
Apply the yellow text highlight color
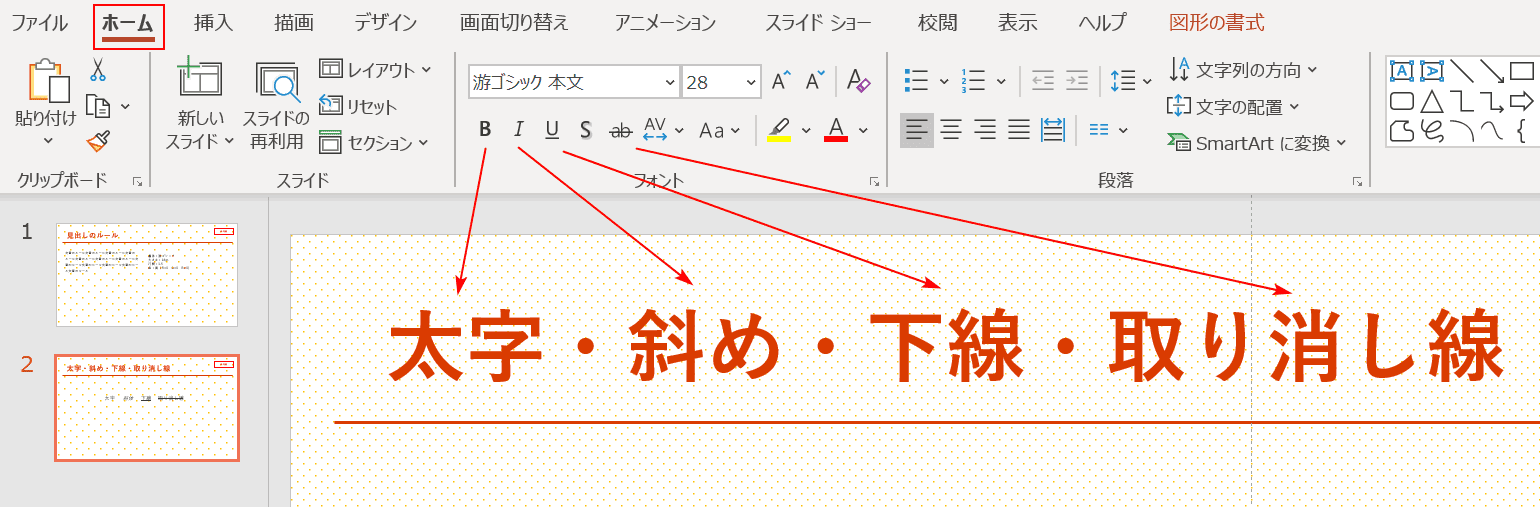(x=780, y=130)
